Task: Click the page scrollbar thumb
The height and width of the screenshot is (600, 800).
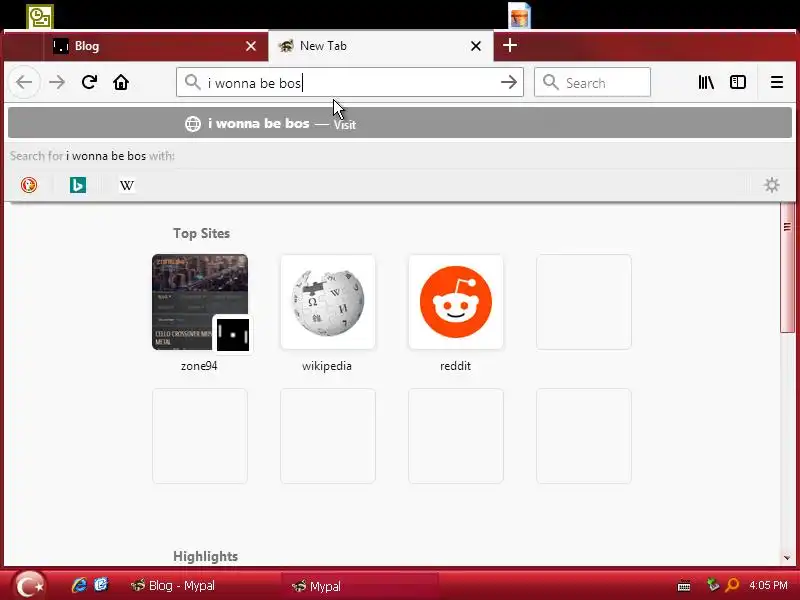Action: 787,268
